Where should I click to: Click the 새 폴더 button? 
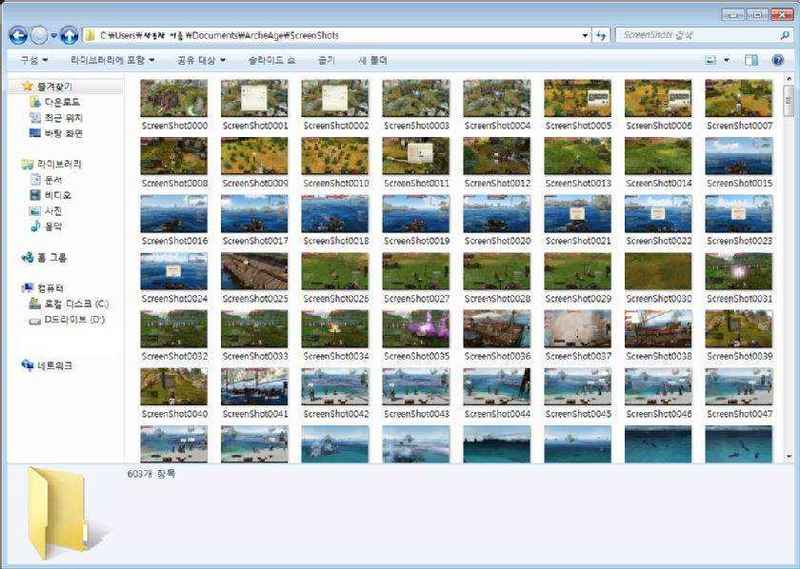(373, 60)
